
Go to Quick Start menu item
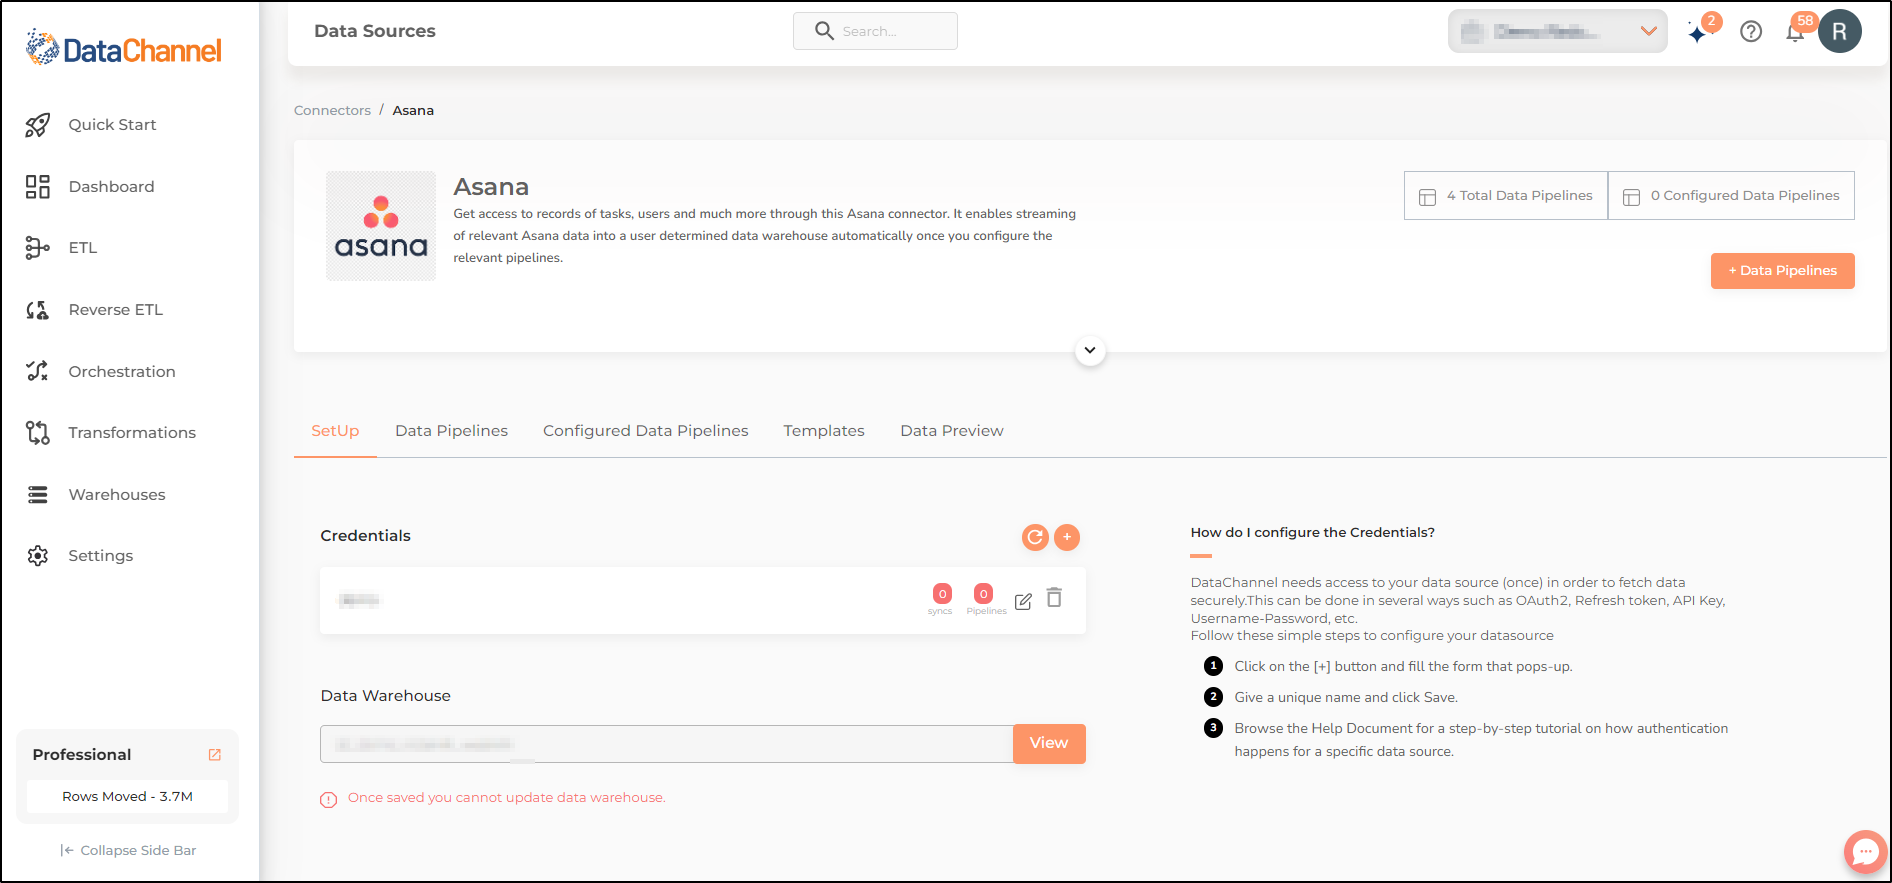click(112, 125)
